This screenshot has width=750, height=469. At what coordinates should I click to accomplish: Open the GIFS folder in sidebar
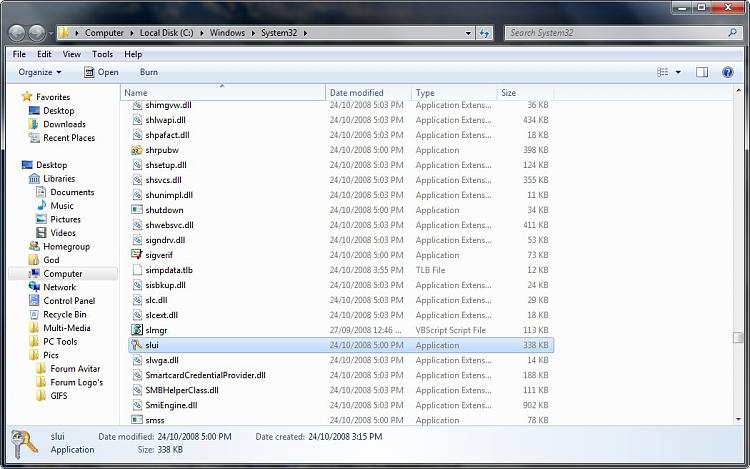pyautogui.click(x=59, y=396)
